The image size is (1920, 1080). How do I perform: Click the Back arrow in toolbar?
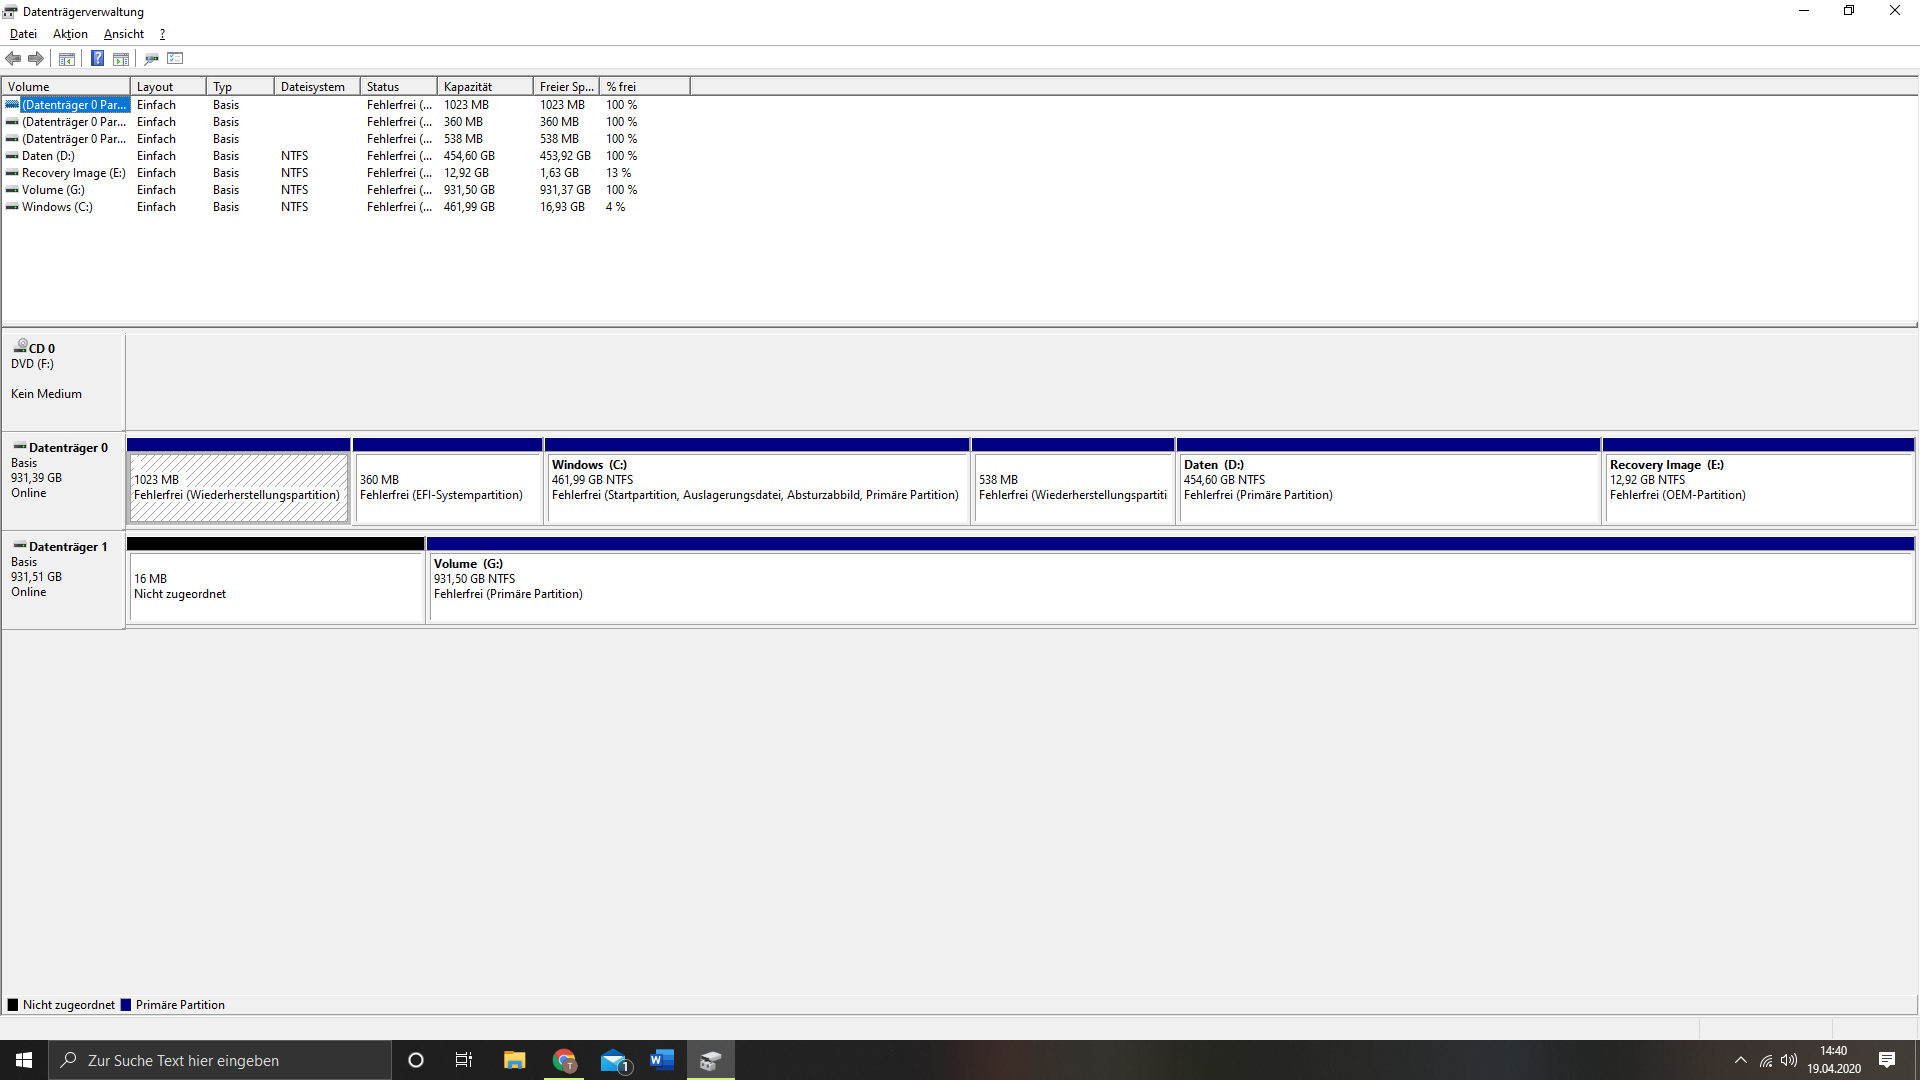tap(13, 58)
